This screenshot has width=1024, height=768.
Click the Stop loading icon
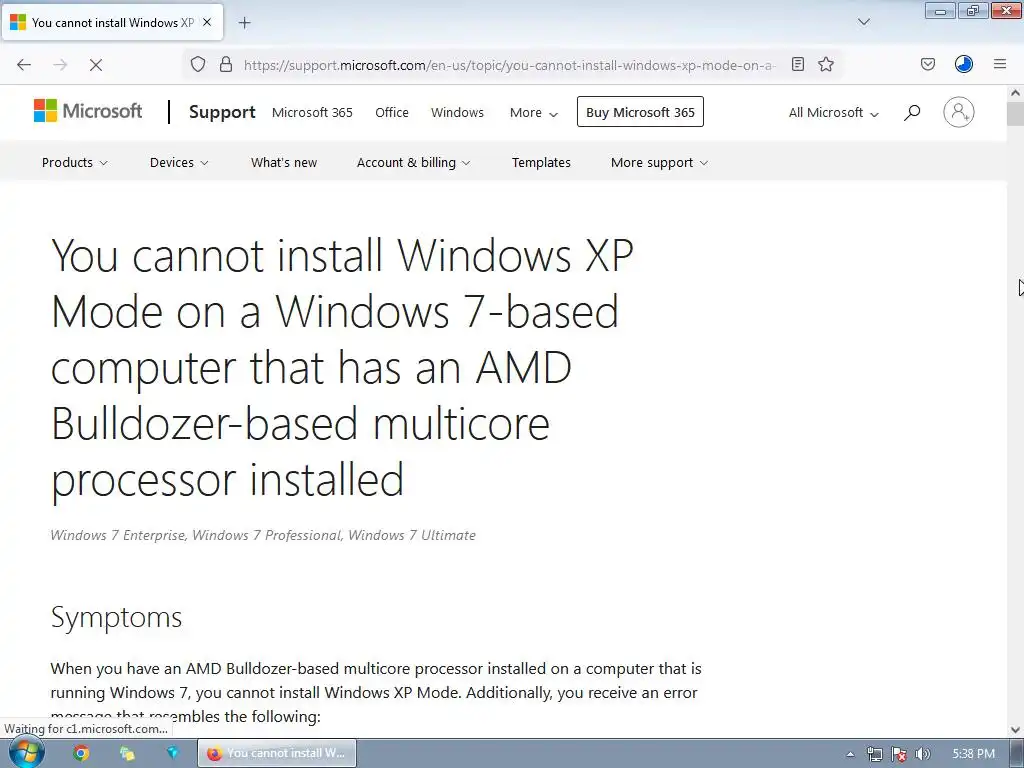(x=95, y=65)
